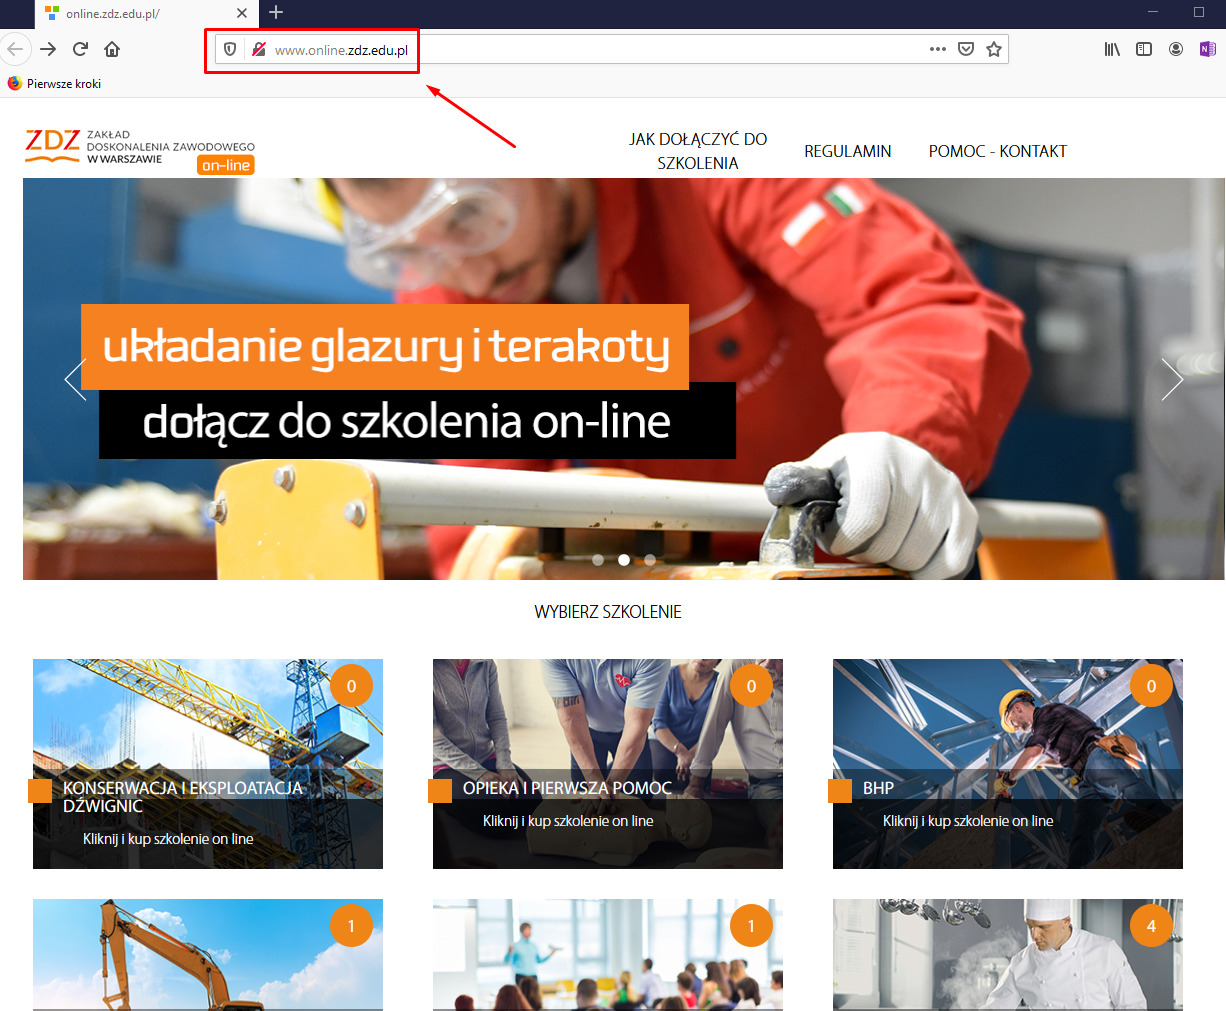Open the Firefox account icon
The width and height of the screenshot is (1226, 1011).
1176,49
